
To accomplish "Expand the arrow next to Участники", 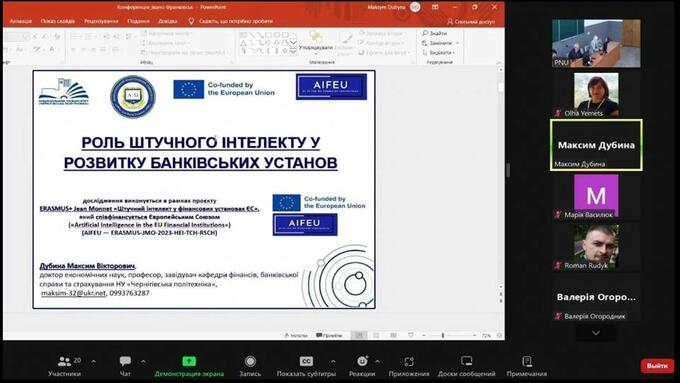I will (94, 361).
